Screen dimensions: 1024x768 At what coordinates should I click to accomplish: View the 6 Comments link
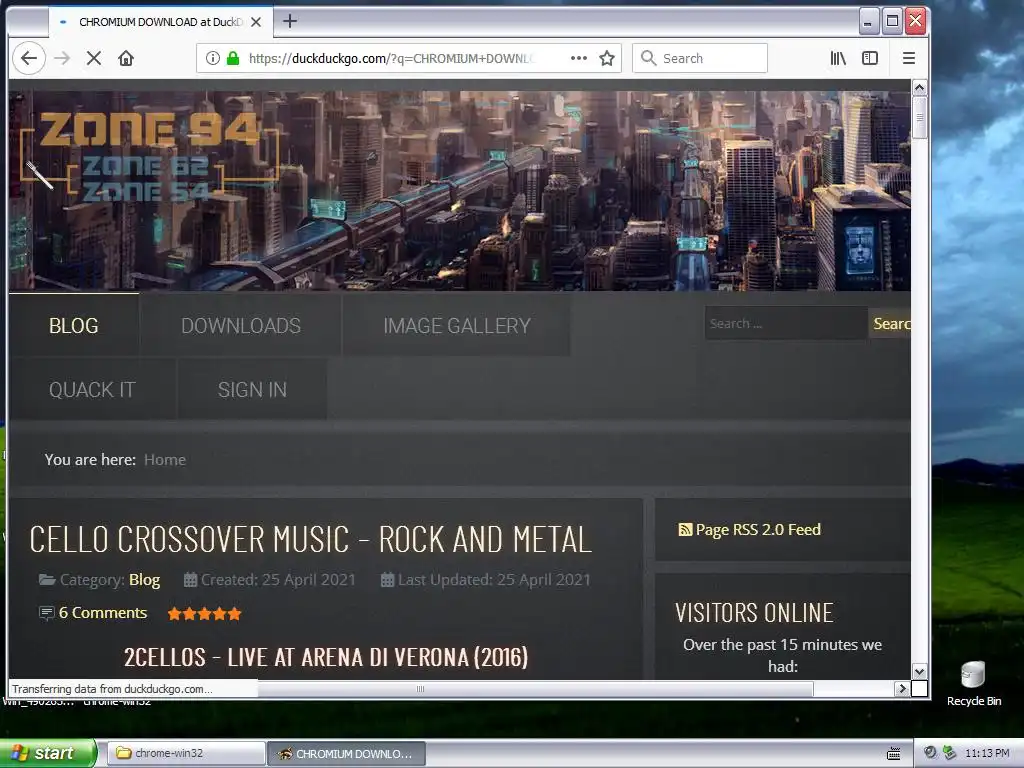coord(103,613)
